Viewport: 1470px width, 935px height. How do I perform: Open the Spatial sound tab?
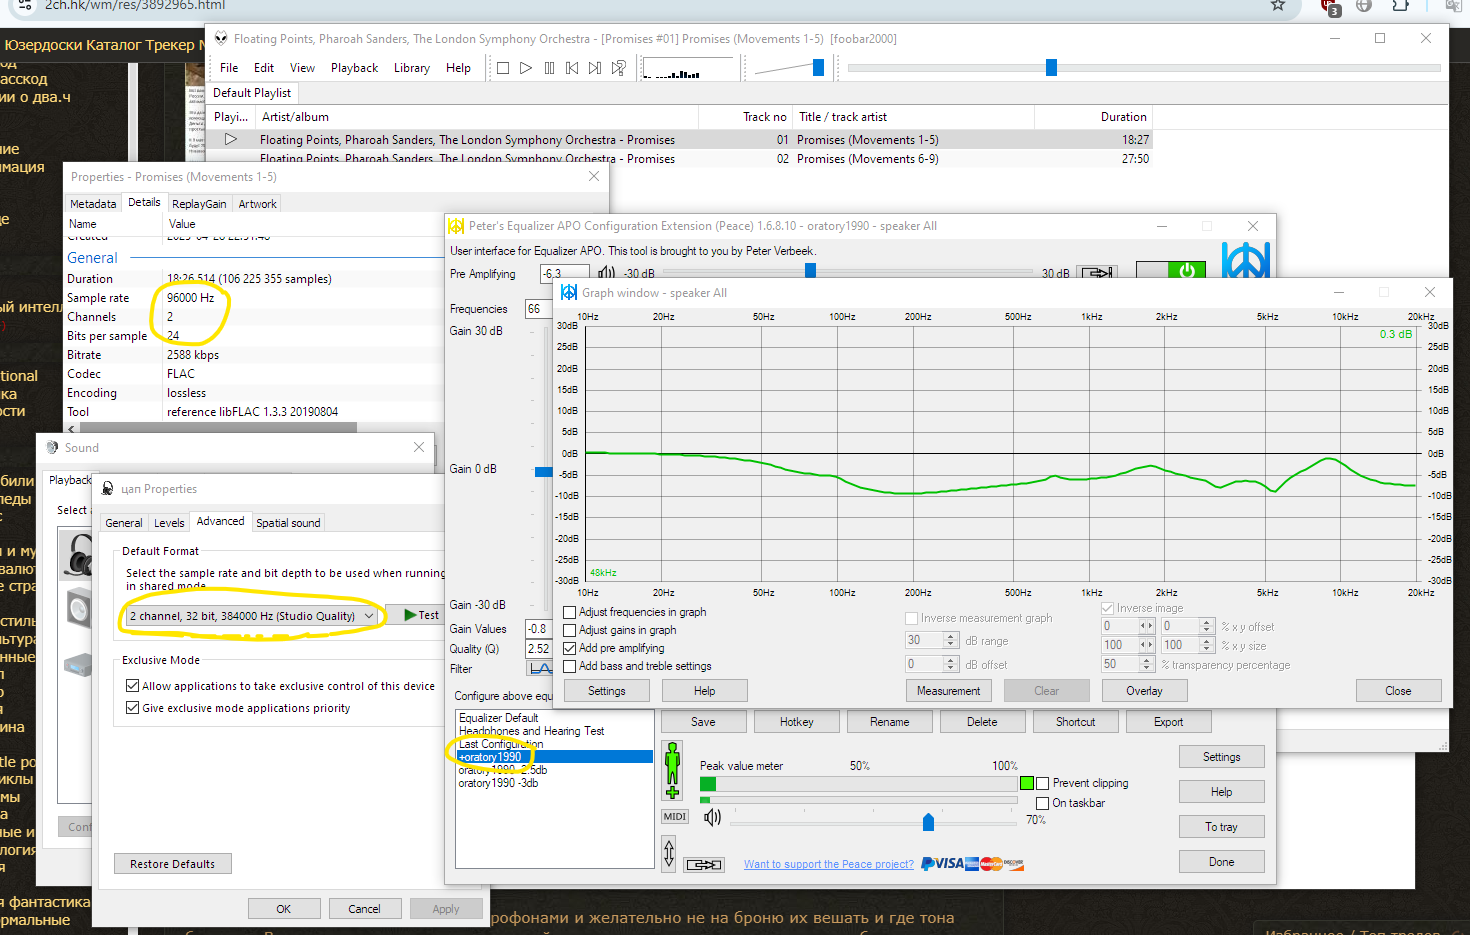288,523
